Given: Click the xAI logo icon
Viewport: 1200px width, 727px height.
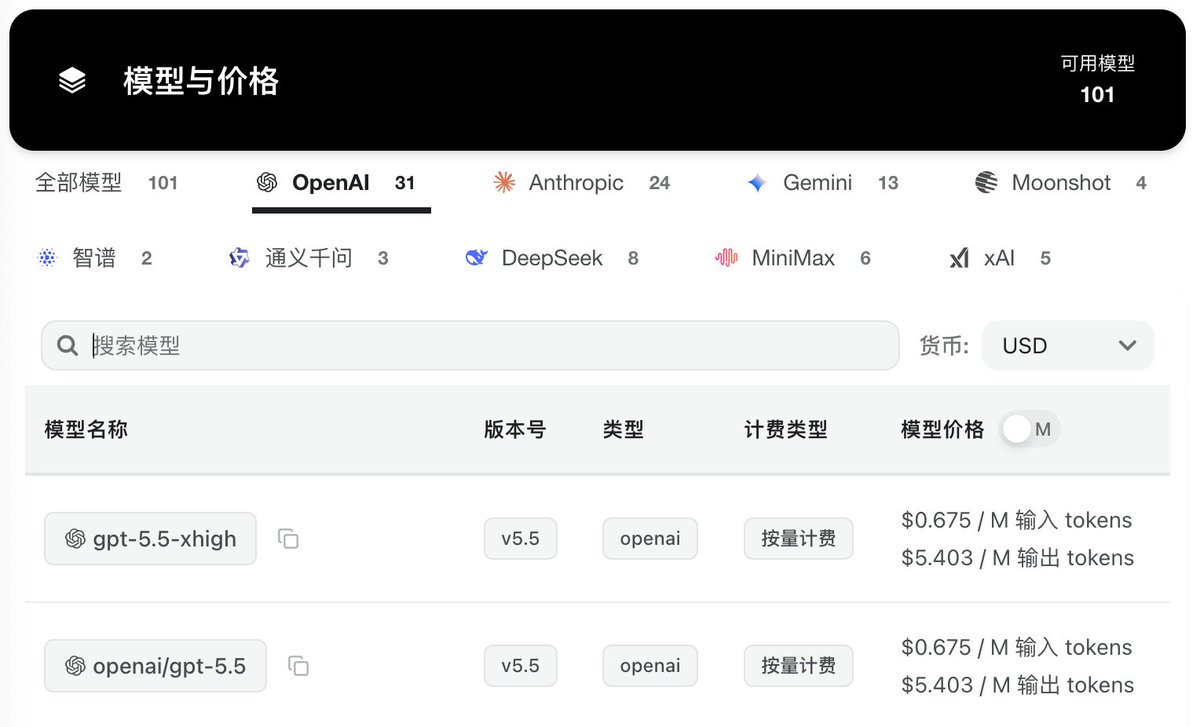Looking at the screenshot, I should 960,258.
